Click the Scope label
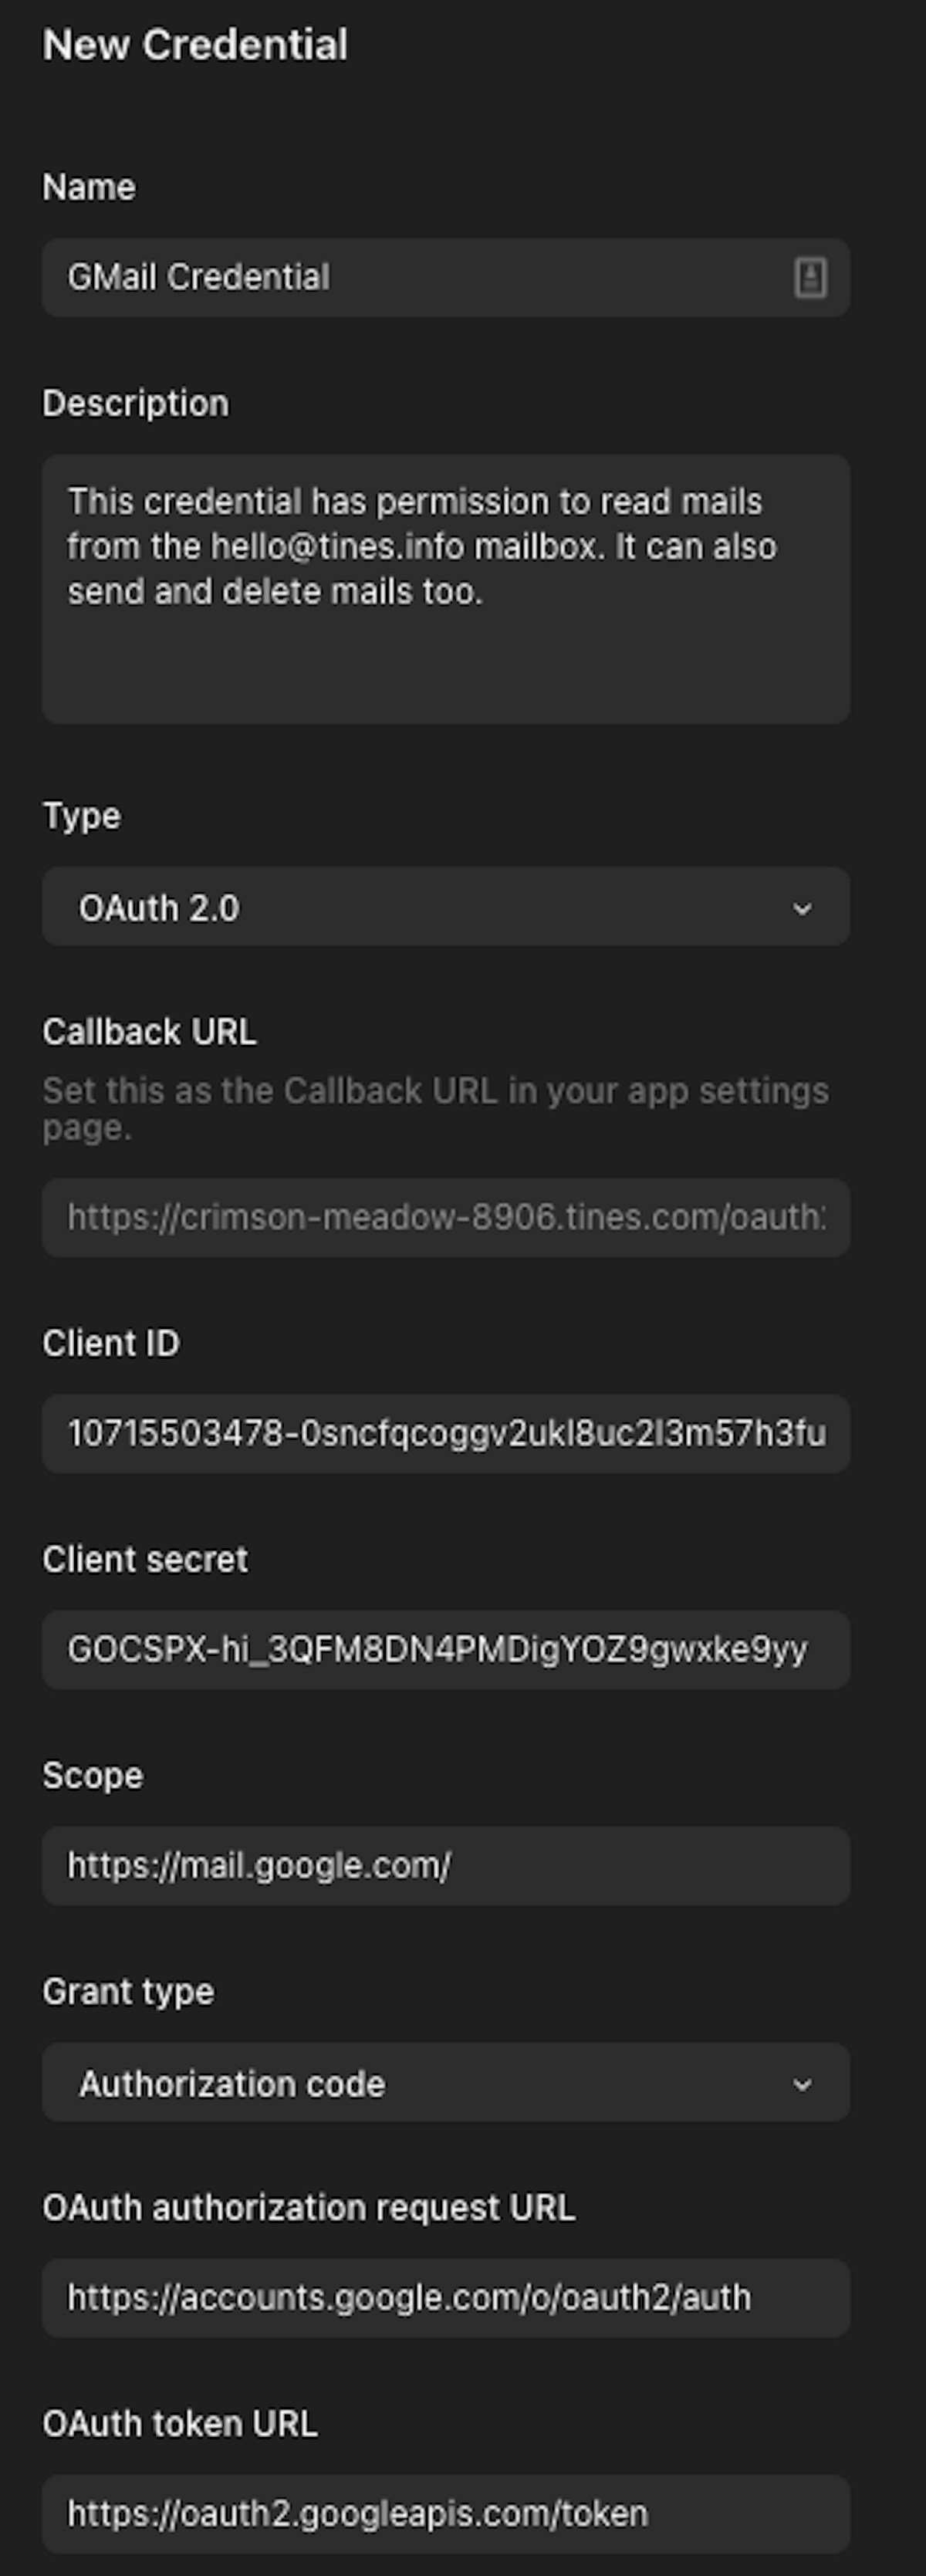Screen dimensions: 926x2576 point(93,1775)
